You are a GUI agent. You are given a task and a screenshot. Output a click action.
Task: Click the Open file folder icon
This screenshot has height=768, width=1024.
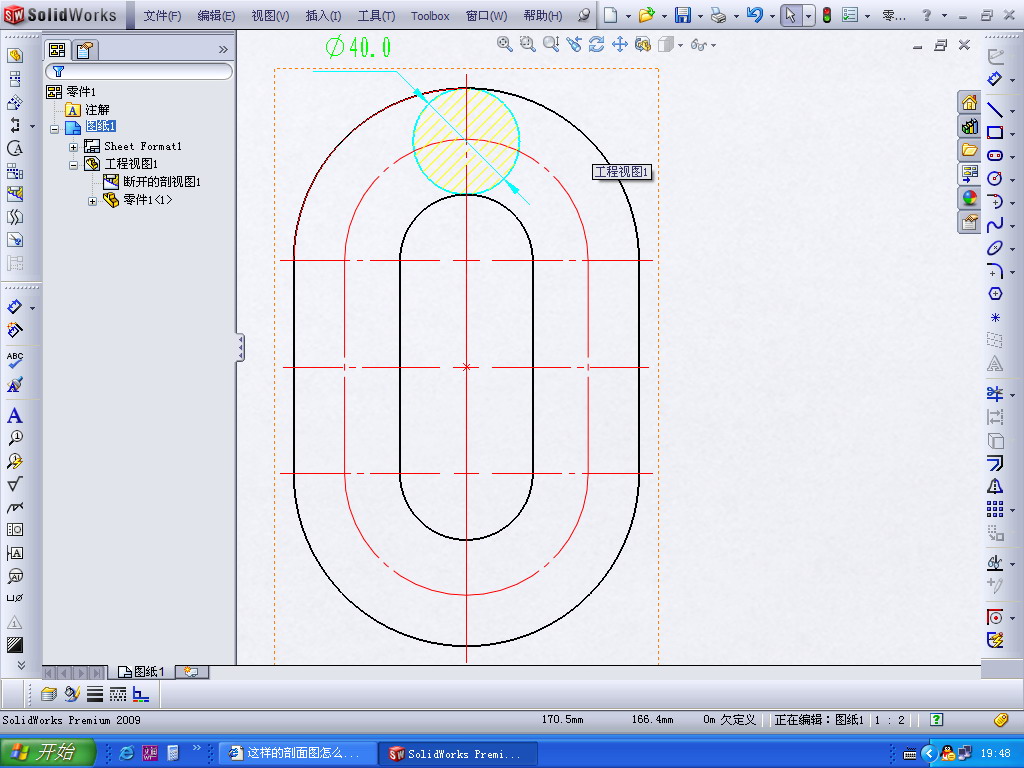(x=647, y=15)
